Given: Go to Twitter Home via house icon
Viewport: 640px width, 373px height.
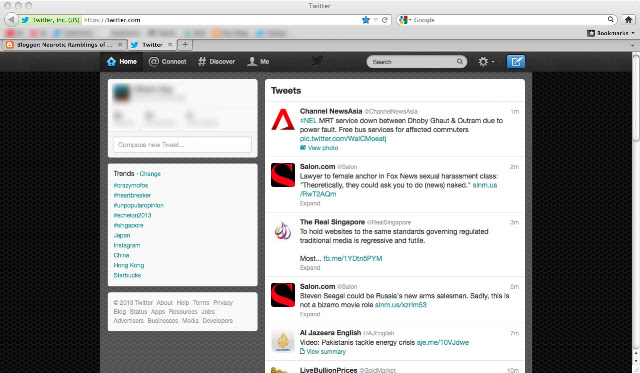Looking at the screenshot, I should point(122,62).
